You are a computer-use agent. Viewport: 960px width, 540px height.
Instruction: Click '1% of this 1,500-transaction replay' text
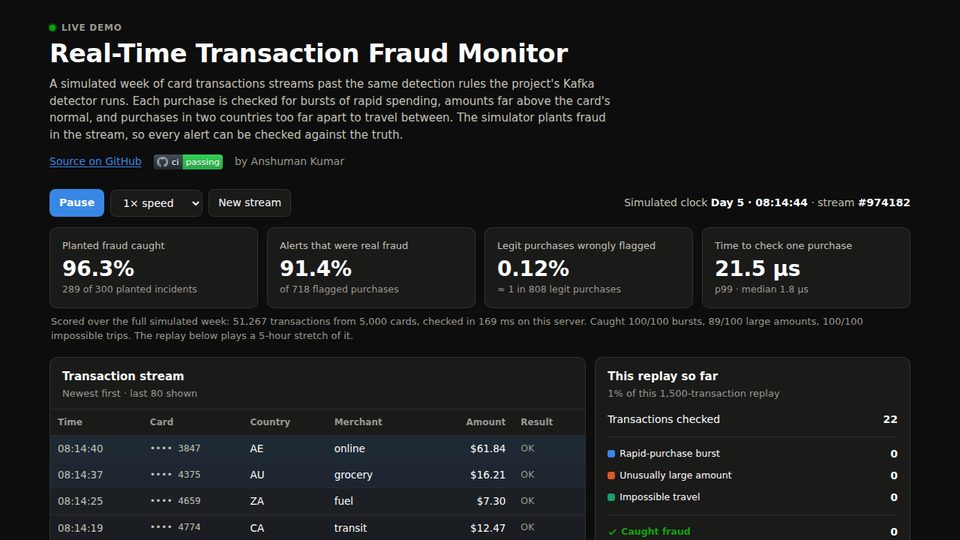(x=694, y=394)
